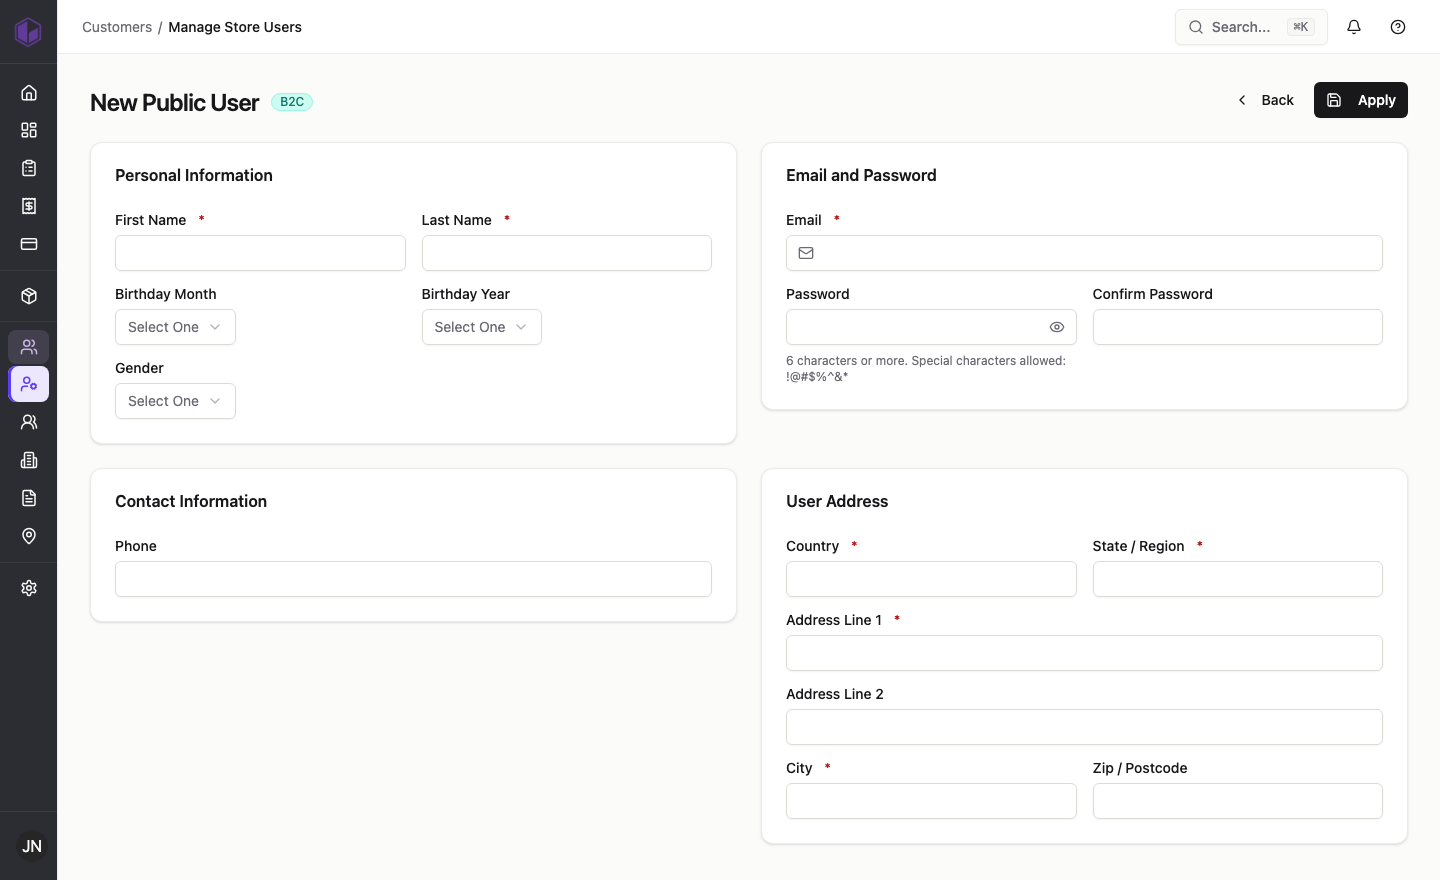Click the search magnifier icon
The width and height of the screenshot is (1440, 880).
pos(1196,27)
